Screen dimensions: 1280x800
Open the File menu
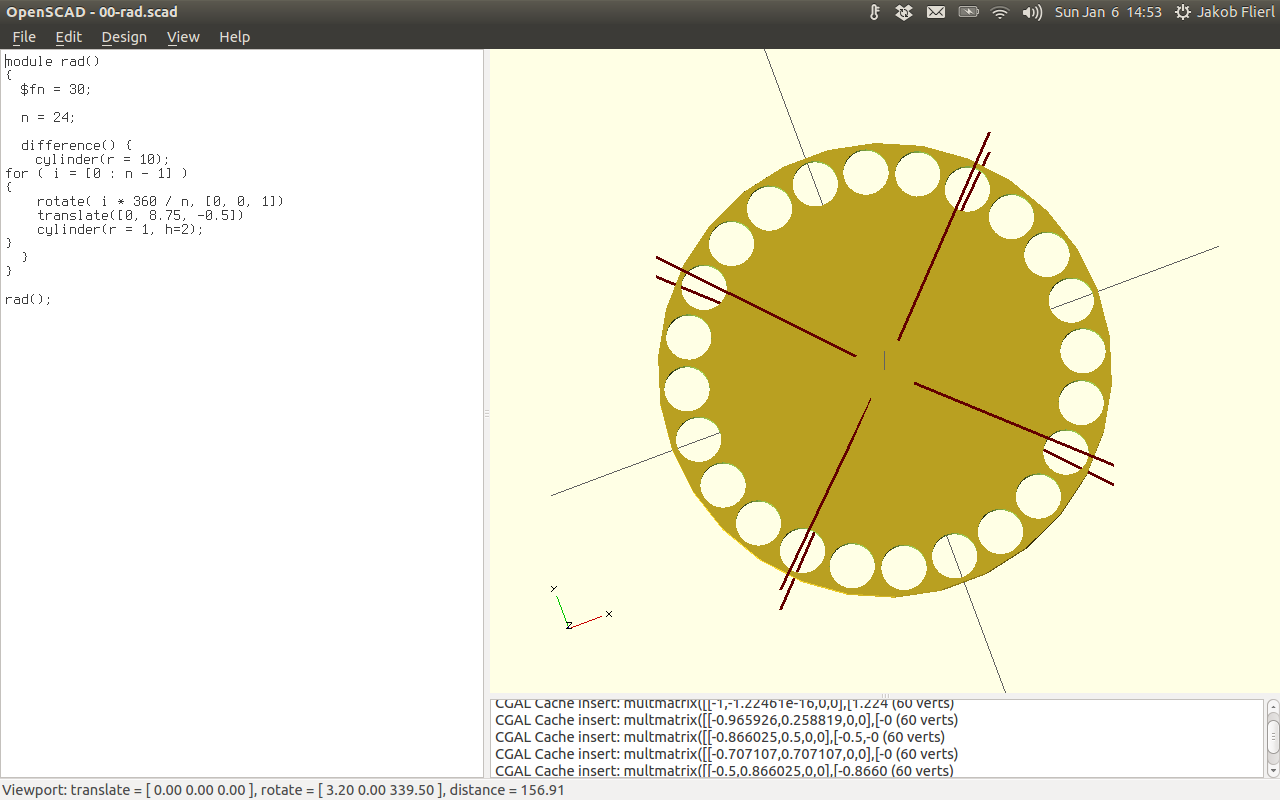coord(24,37)
